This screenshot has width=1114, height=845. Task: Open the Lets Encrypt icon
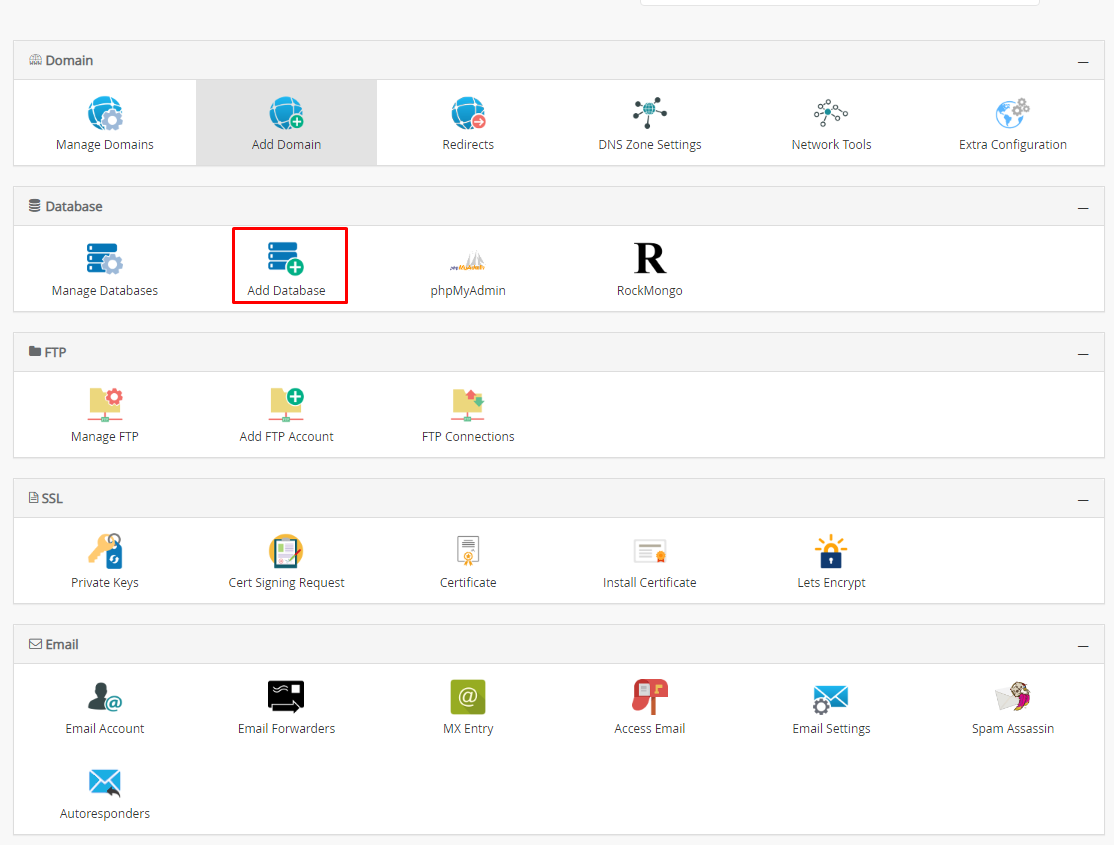[x=831, y=551]
